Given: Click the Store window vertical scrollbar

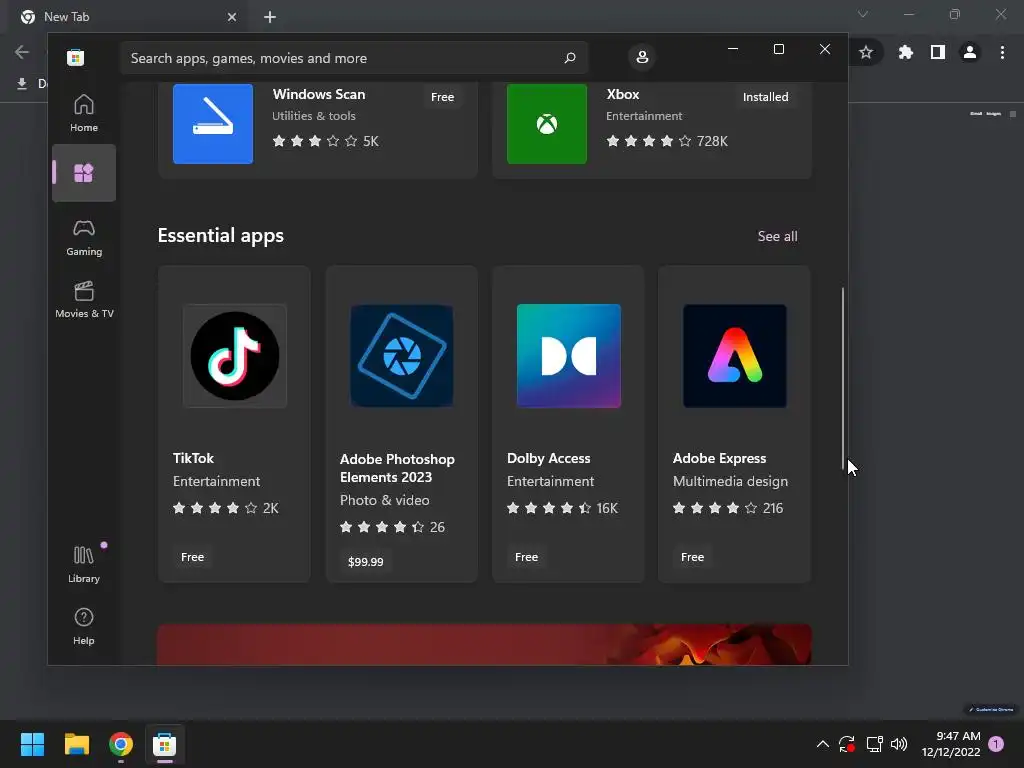Looking at the screenshot, I should click(842, 377).
